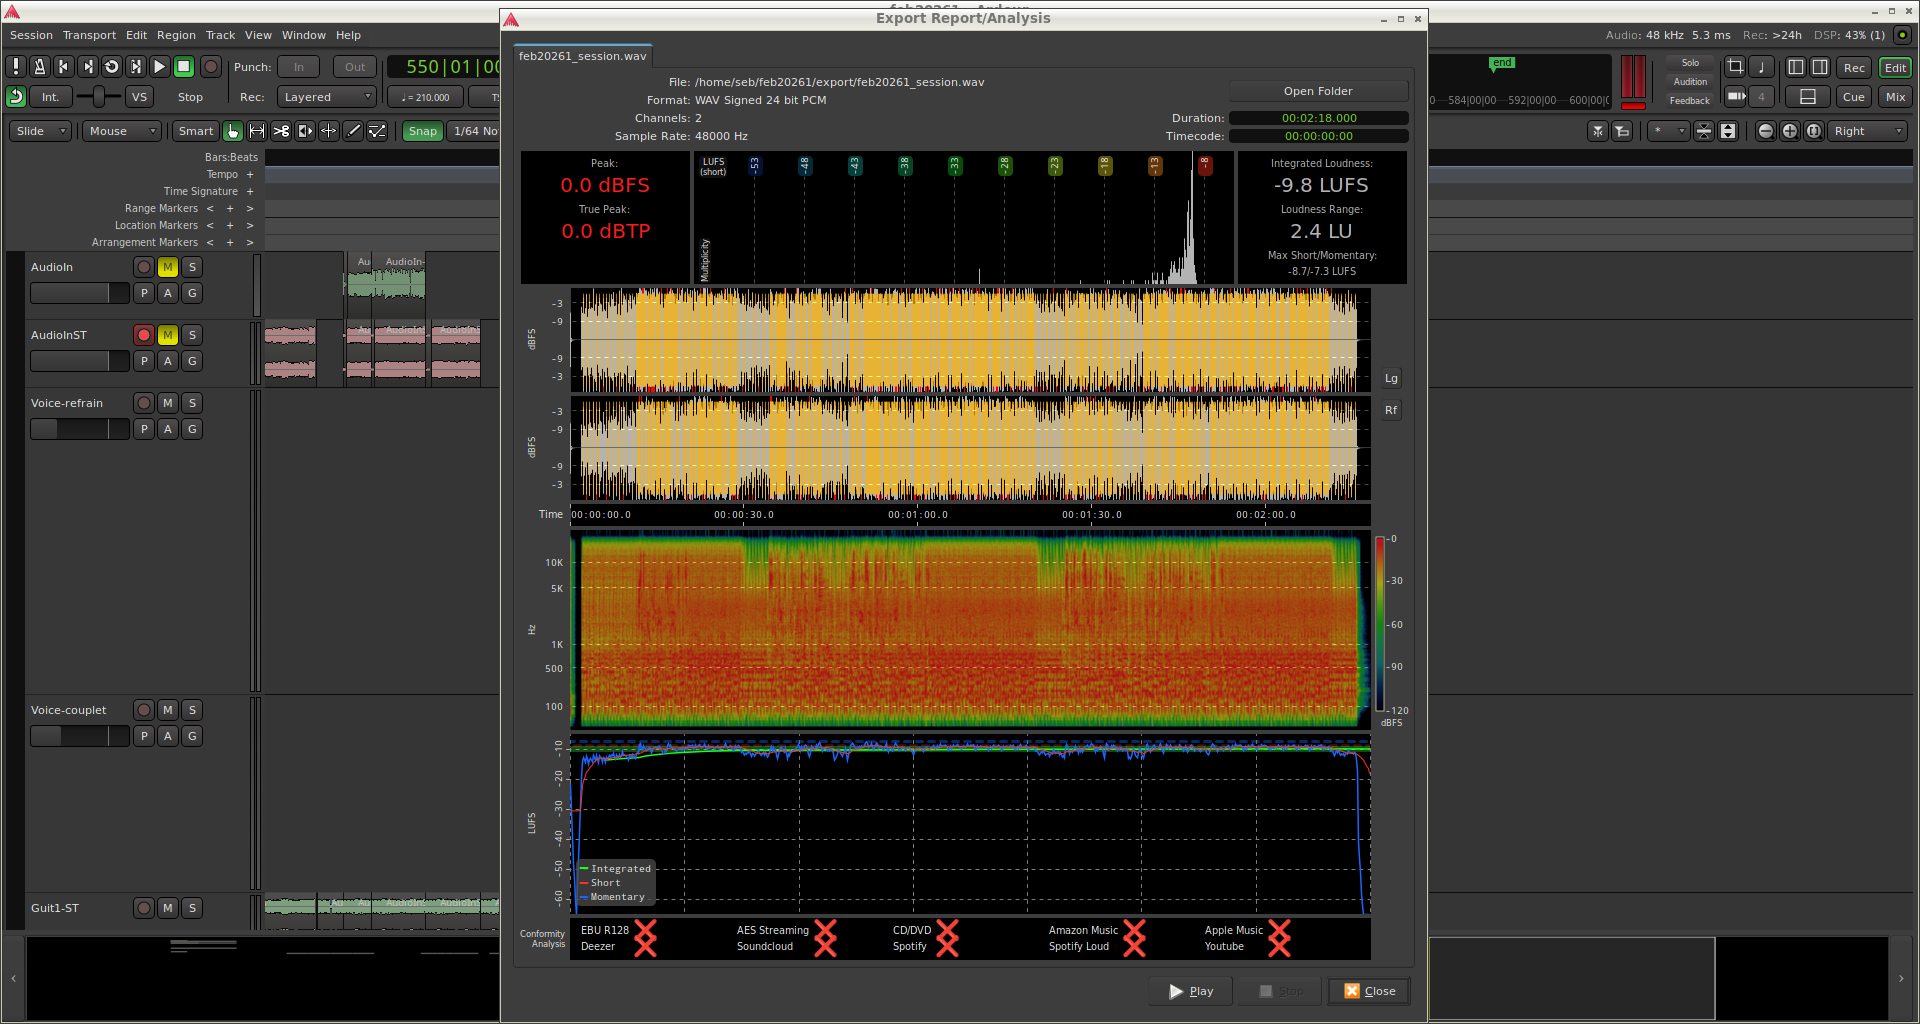Viewport: 1920px width, 1024px height.
Task: Select the Cut (scissors) tool
Action: point(281,131)
